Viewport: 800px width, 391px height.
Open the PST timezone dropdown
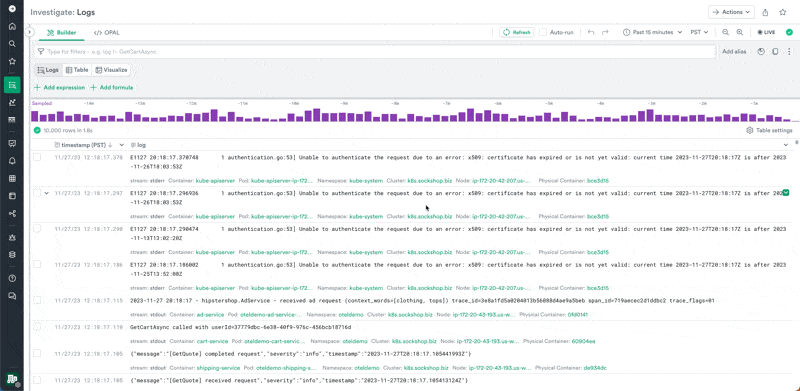click(x=699, y=32)
